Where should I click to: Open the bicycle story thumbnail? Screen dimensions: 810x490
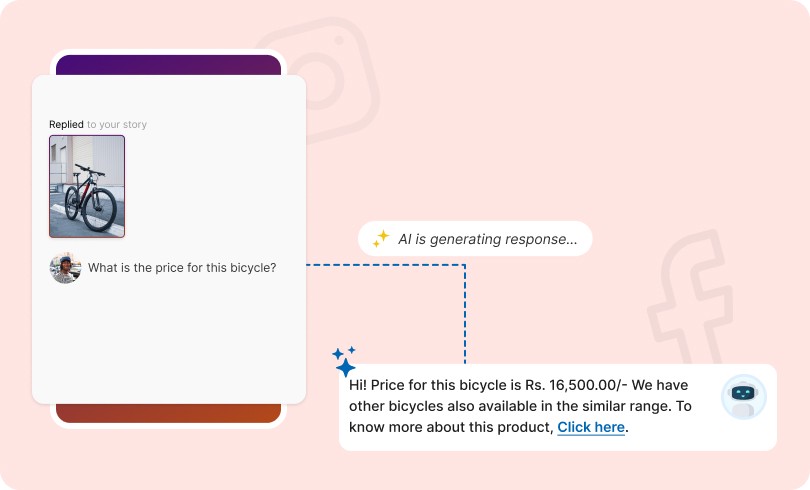pos(87,186)
